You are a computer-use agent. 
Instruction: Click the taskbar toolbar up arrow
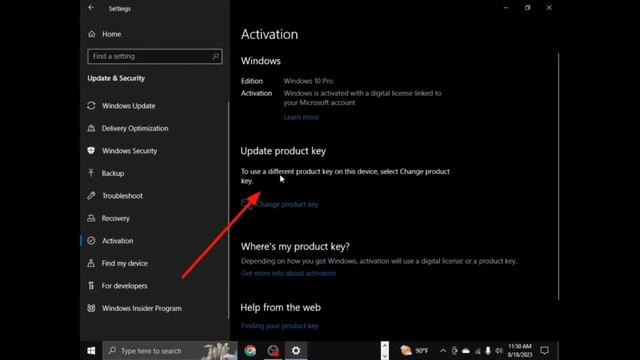[384, 346]
